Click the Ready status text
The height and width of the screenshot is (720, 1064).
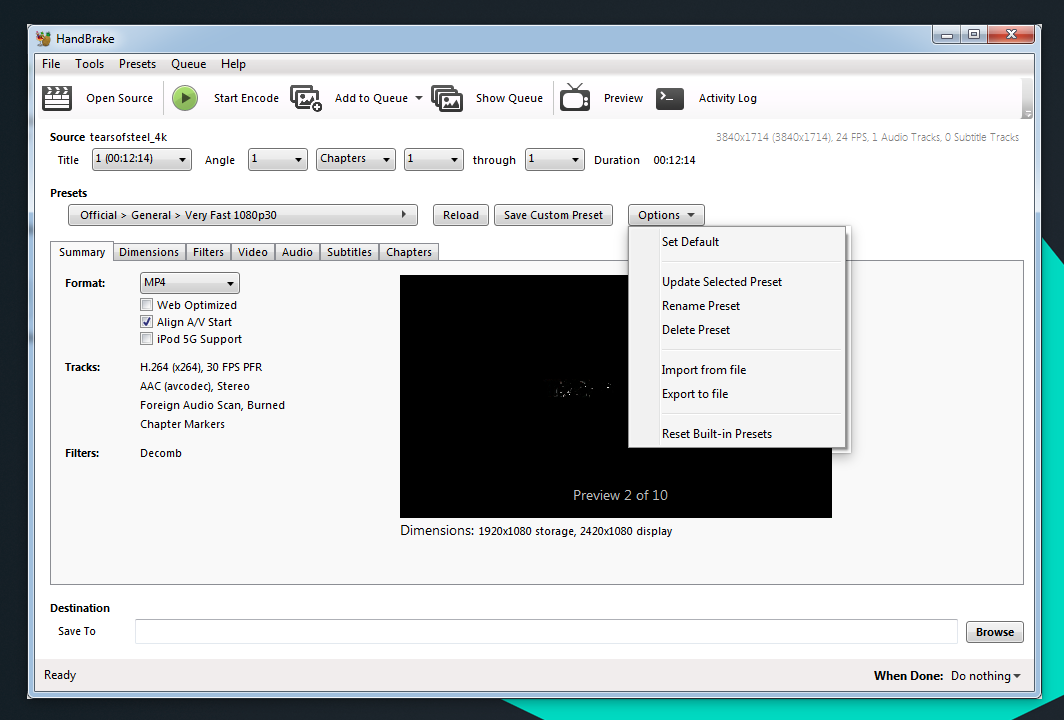[60, 675]
